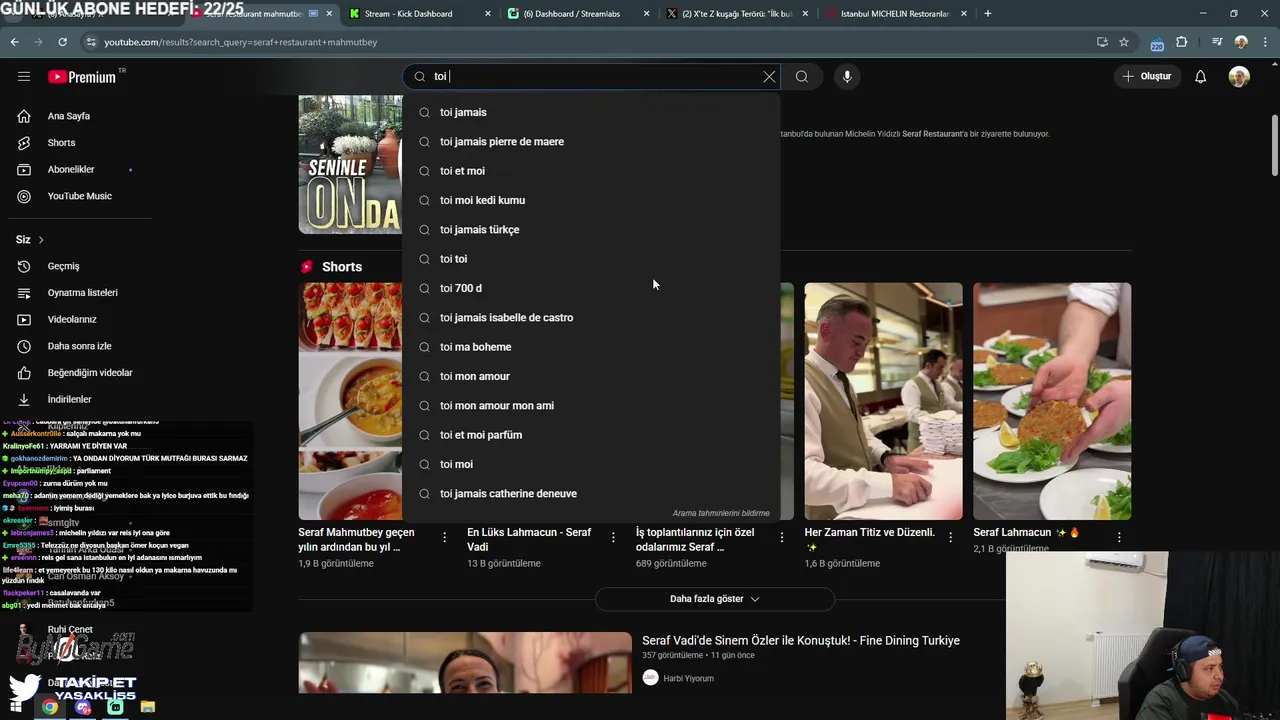This screenshot has width=1280, height=720.
Task: Go back with the browser back arrow
Action: (14, 42)
